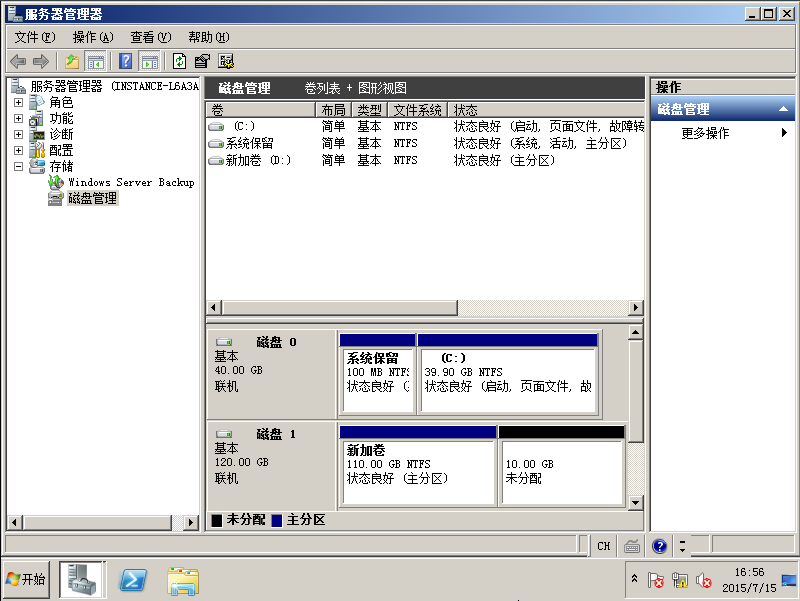Image resolution: width=800 pixels, height=601 pixels.
Task: Sort by 状态 column header
Action: click(x=546, y=110)
